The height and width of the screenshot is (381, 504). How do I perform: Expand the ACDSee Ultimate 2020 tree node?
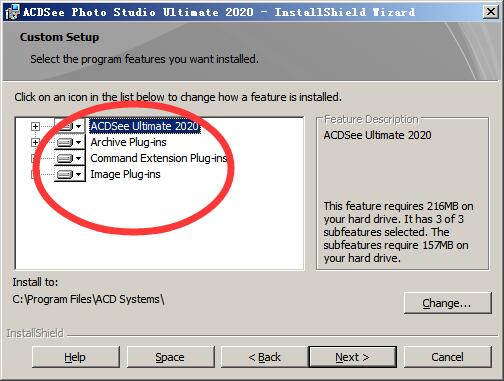[x=35, y=126]
